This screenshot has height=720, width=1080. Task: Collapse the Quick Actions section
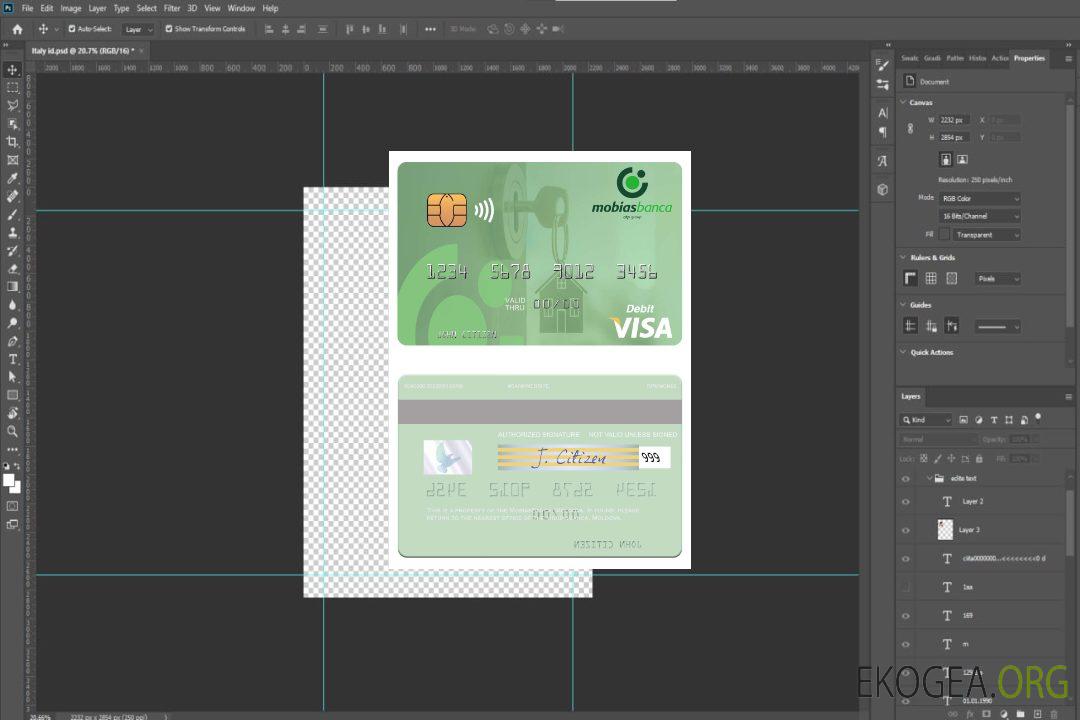[x=904, y=352]
